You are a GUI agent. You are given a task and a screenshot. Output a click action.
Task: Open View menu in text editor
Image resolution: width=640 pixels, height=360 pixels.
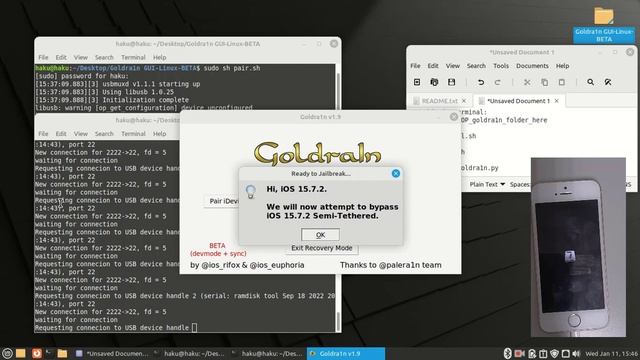click(452, 66)
